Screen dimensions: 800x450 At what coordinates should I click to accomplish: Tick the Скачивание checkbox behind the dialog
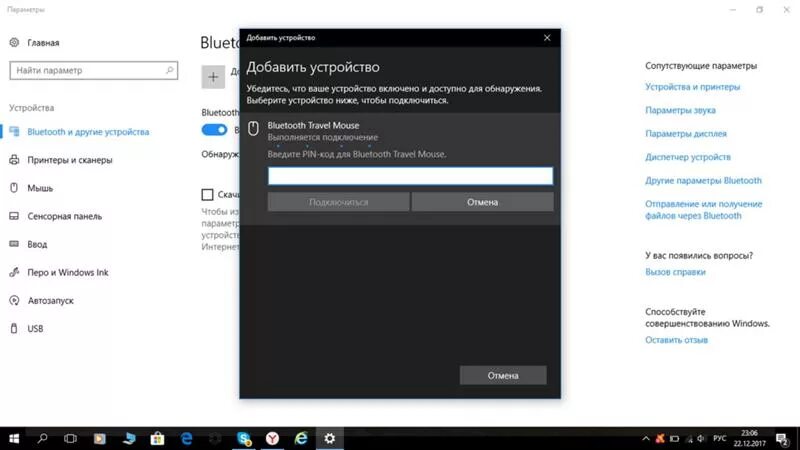(x=207, y=194)
